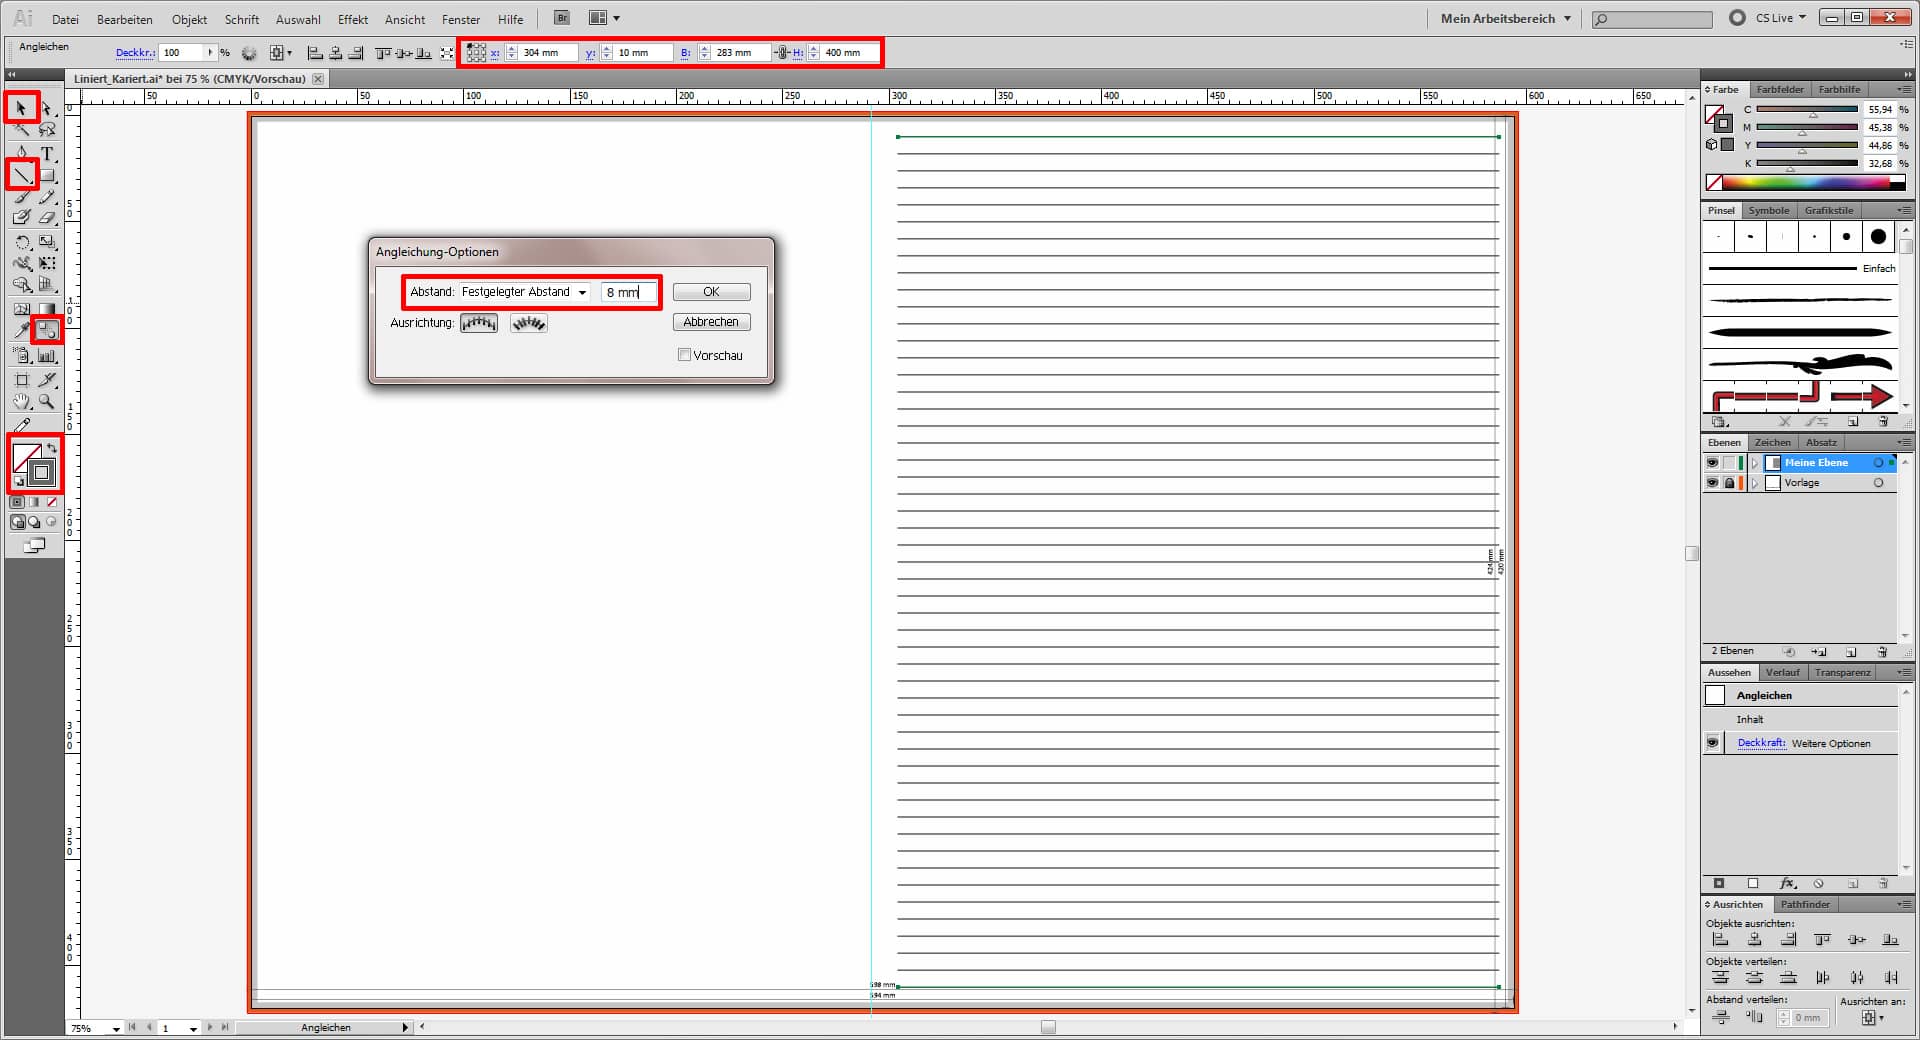This screenshot has width=1920, height=1040.
Task: Click the Eyedropper tool
Action: pos(22,329)
